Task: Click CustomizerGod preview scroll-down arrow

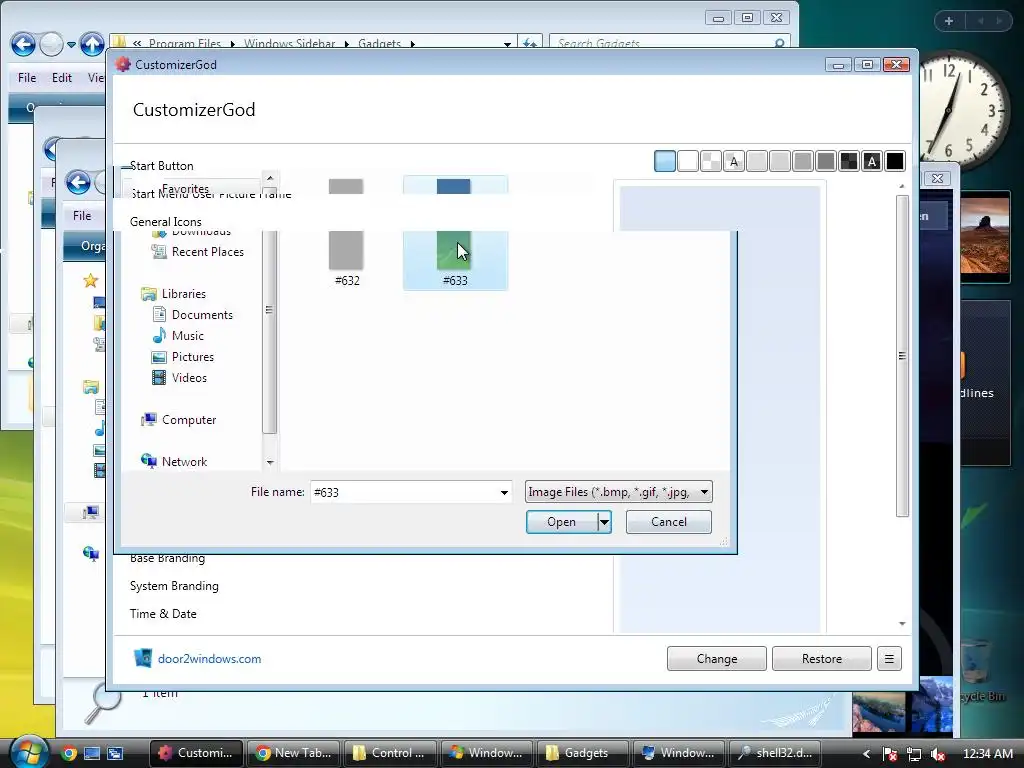Action: 902,624
